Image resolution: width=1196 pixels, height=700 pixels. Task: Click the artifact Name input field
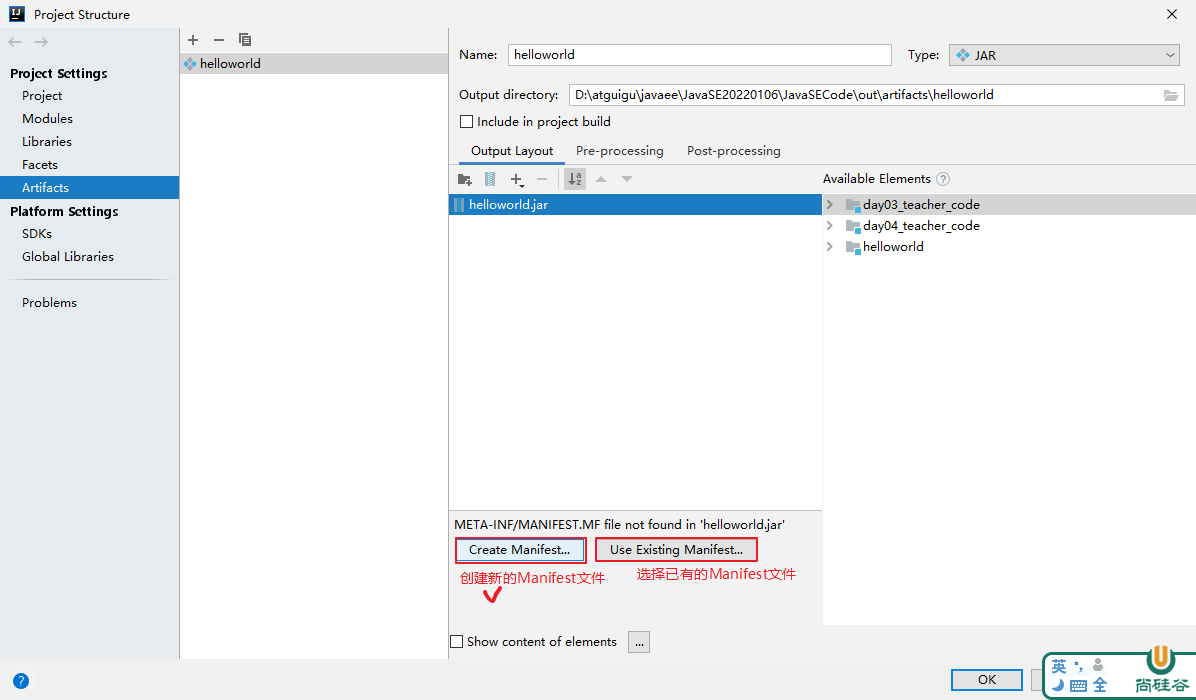[699, 55]
